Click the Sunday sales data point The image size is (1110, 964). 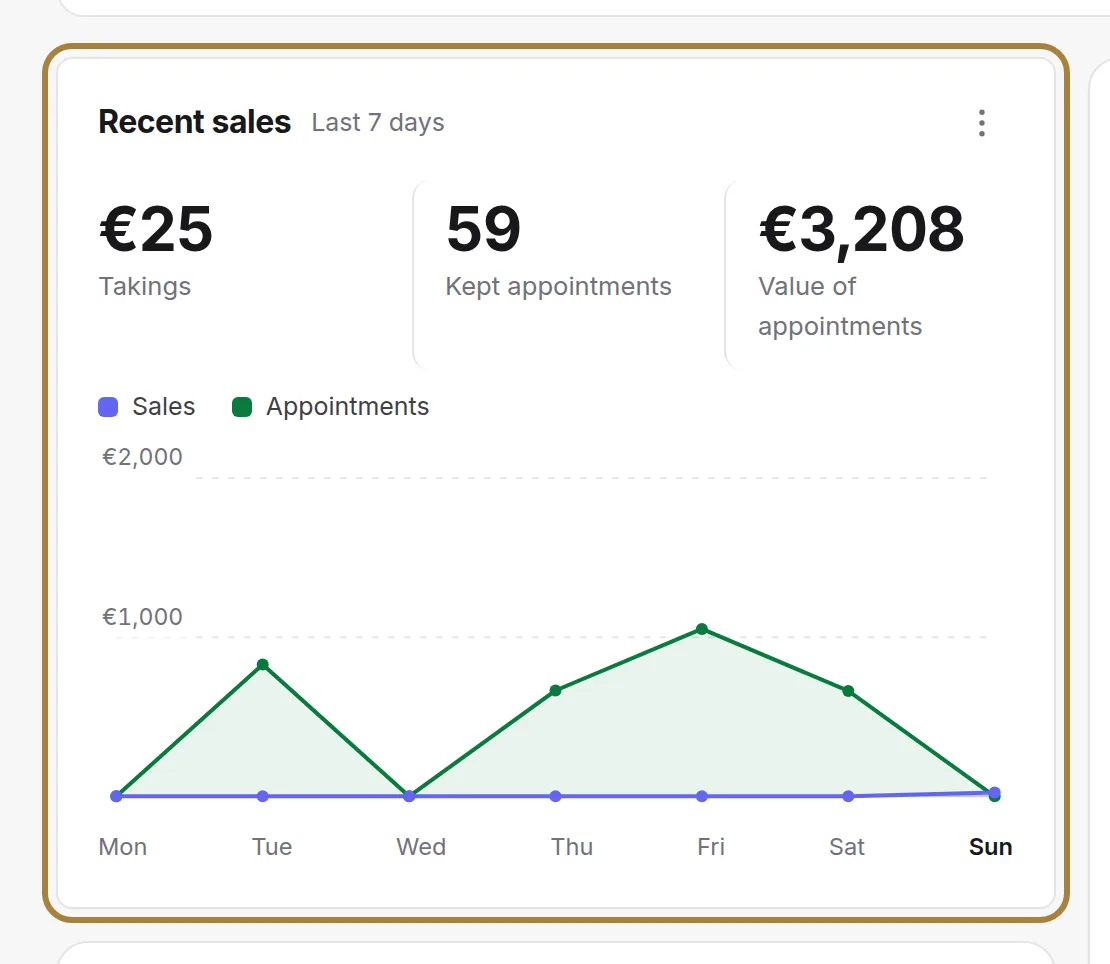click(995, 792)
